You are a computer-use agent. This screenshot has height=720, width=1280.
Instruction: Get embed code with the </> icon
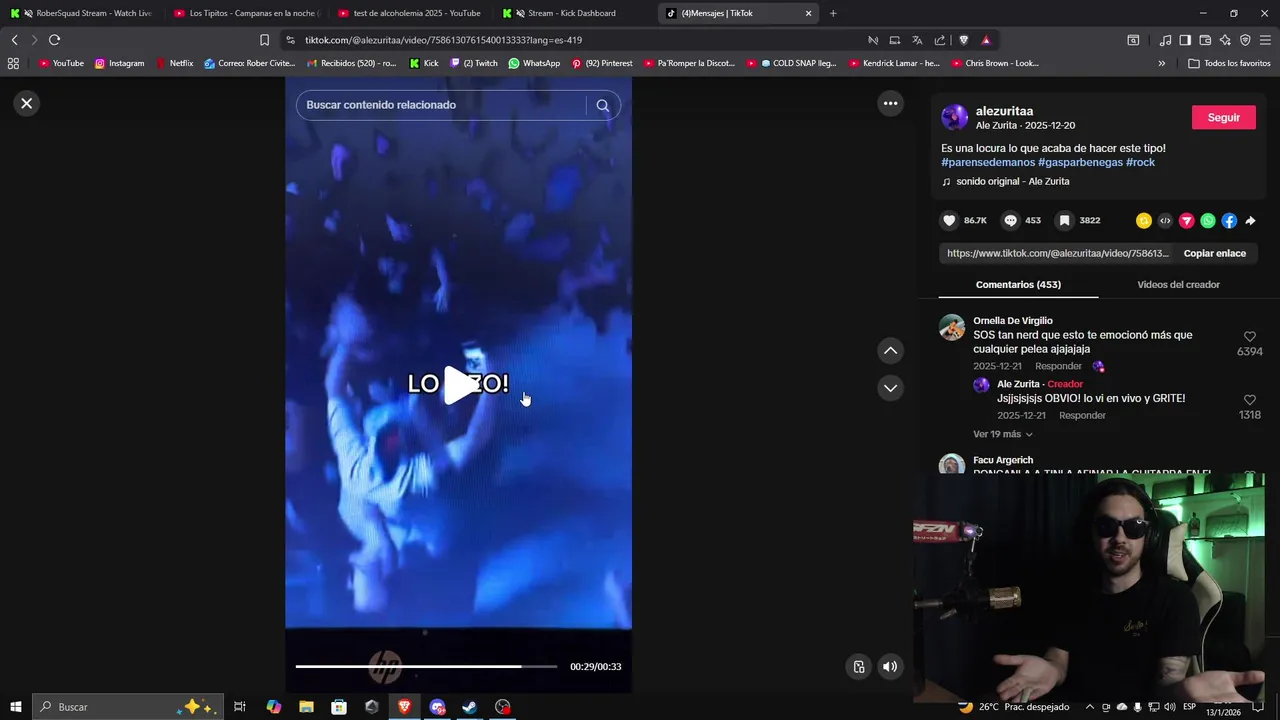(x=1165, y=220)
